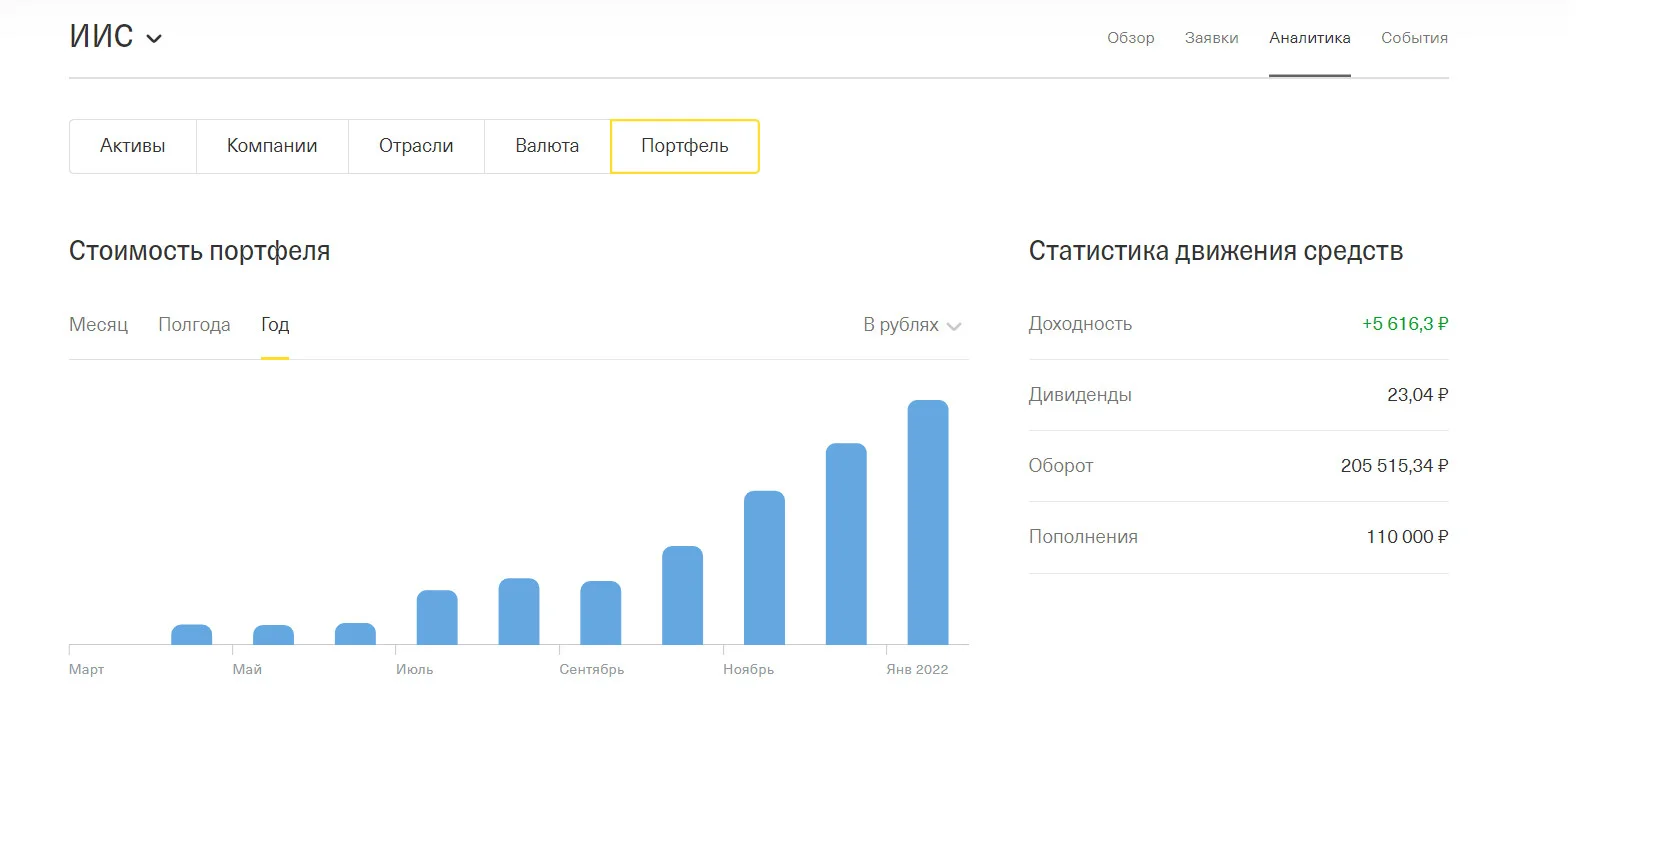Click the chart bar above Май label
Screen dimensions: 1664x846
(273, 635)
